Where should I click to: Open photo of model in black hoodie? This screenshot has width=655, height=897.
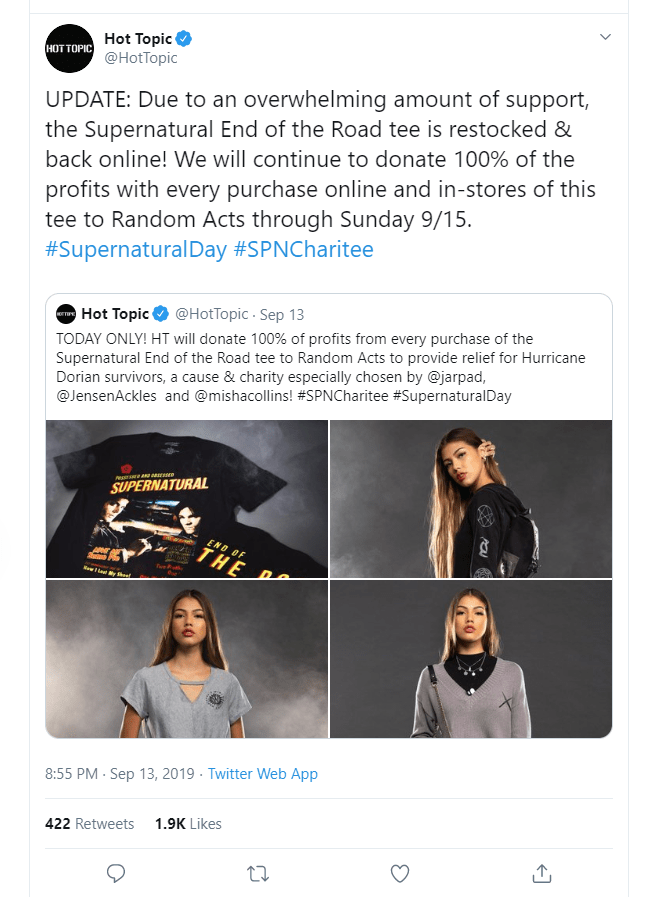471,498
